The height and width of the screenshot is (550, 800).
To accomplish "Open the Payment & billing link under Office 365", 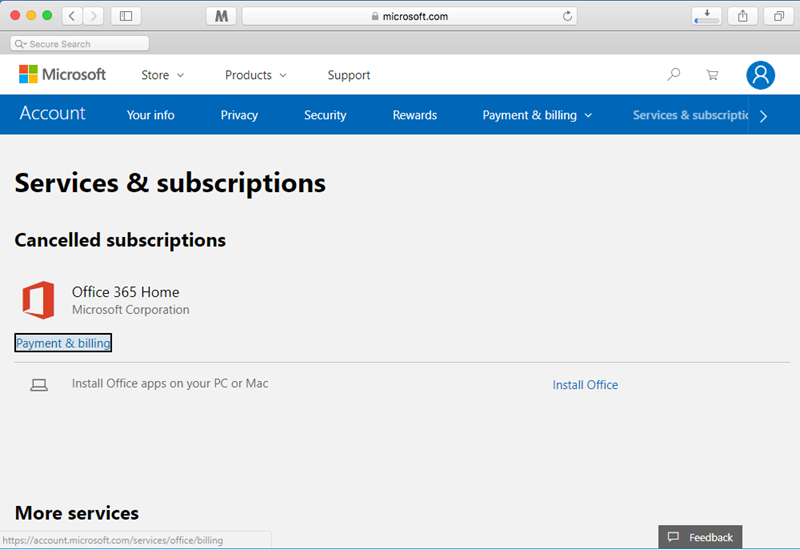I will coord(63,343).
